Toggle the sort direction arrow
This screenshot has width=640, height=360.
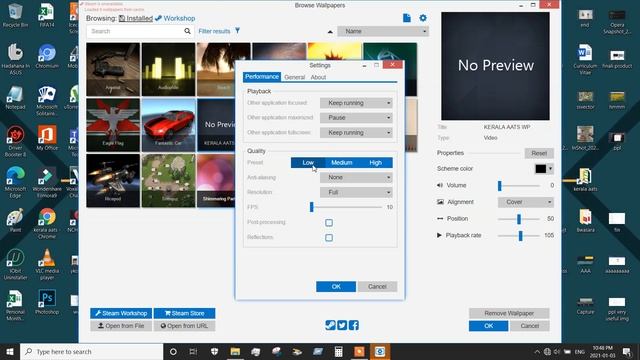point(330,31)
